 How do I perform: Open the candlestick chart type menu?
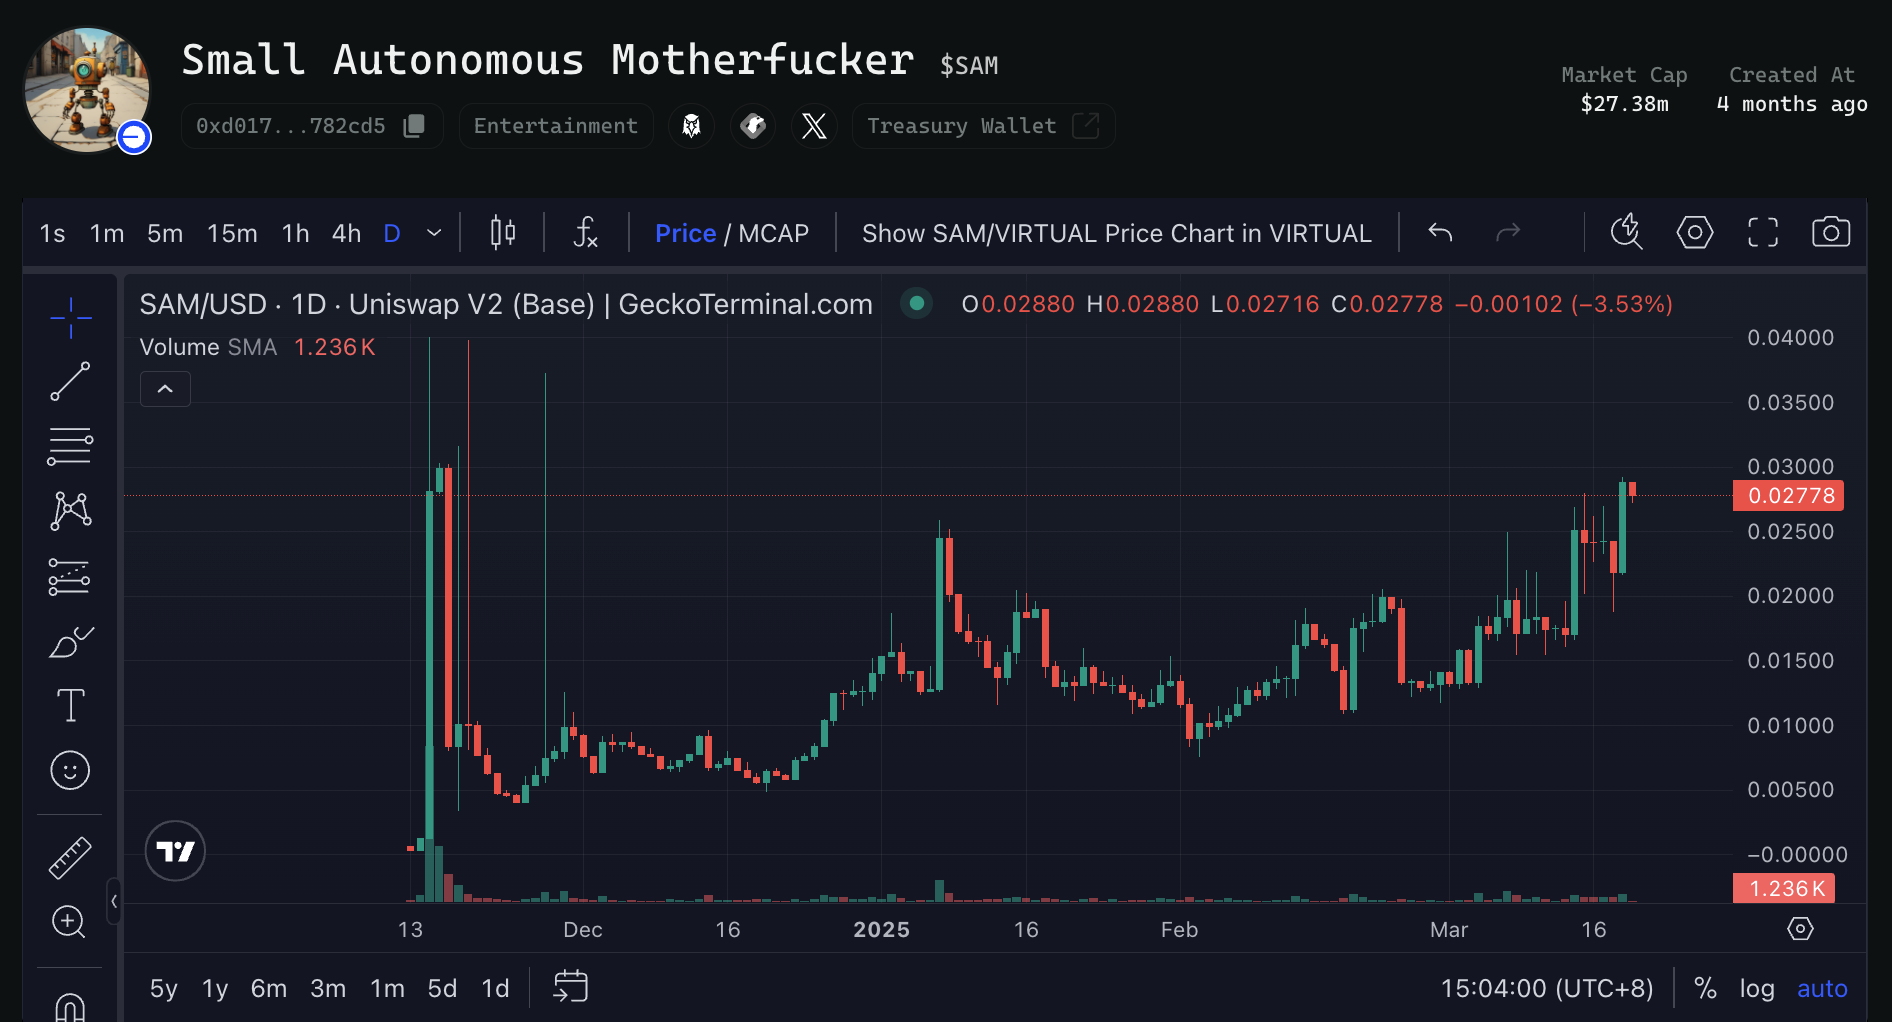[503, 233]
